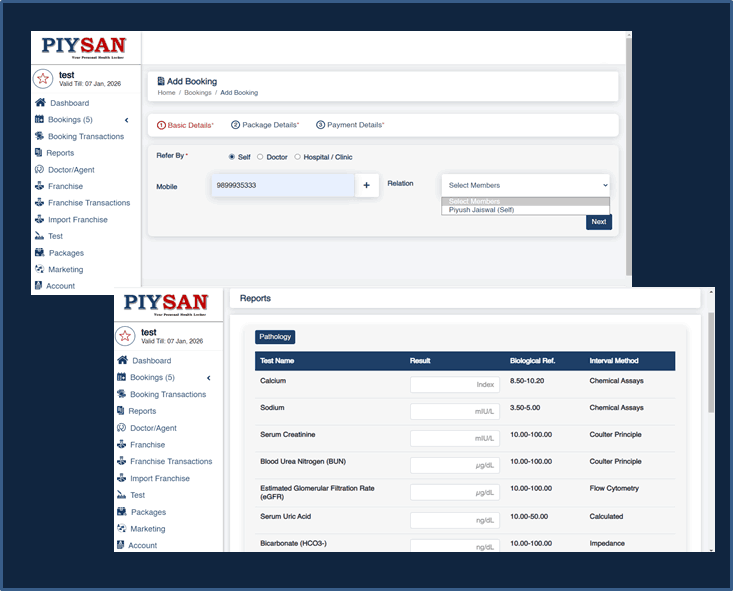Click Dashboard home icon in Add Booking window

(40, 102)
